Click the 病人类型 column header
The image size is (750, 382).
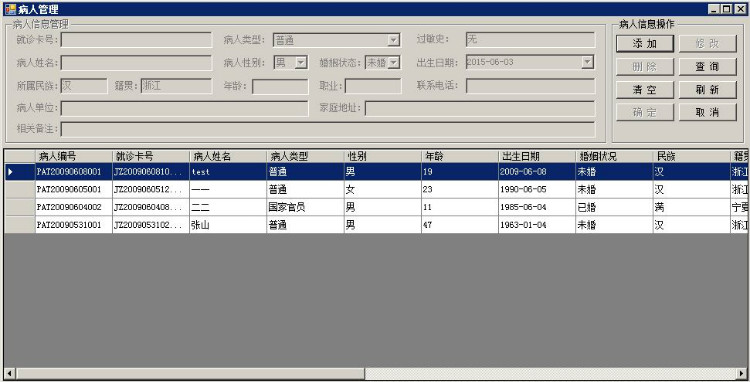(x=305, y=156)
